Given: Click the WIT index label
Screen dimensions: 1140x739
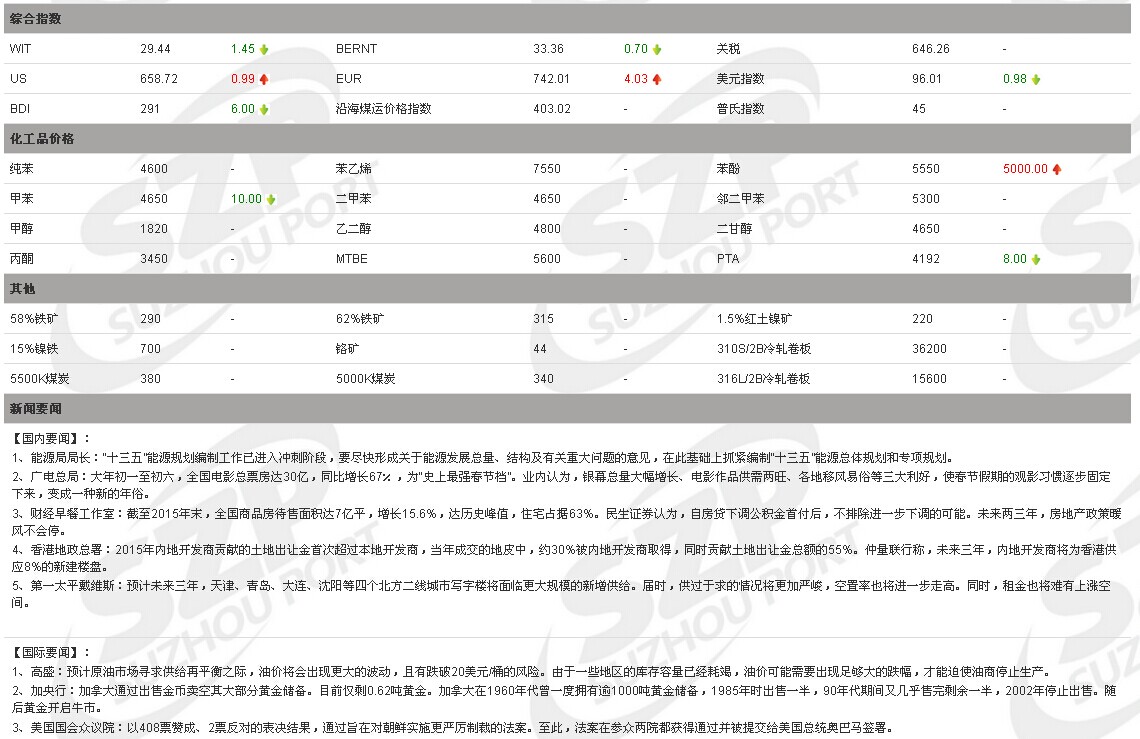Looking at the screenshot, I should tap(20, 49).
